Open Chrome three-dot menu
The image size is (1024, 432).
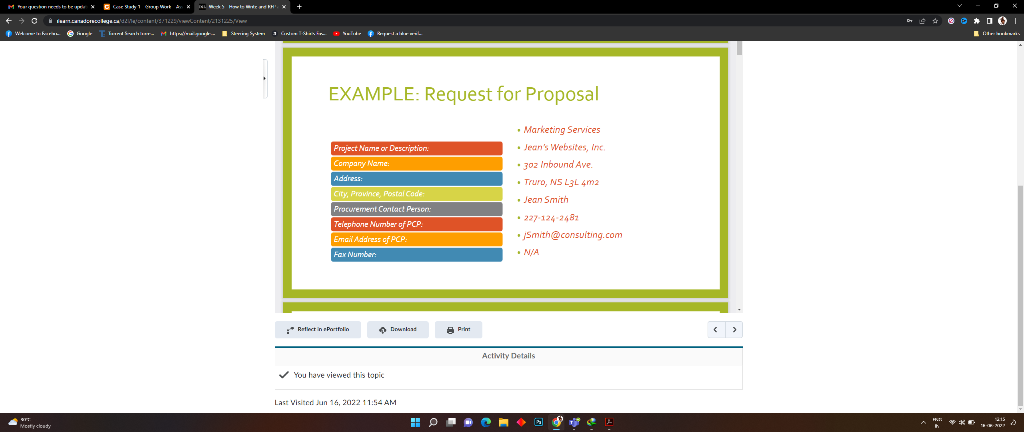click(x=1015, y=20)
